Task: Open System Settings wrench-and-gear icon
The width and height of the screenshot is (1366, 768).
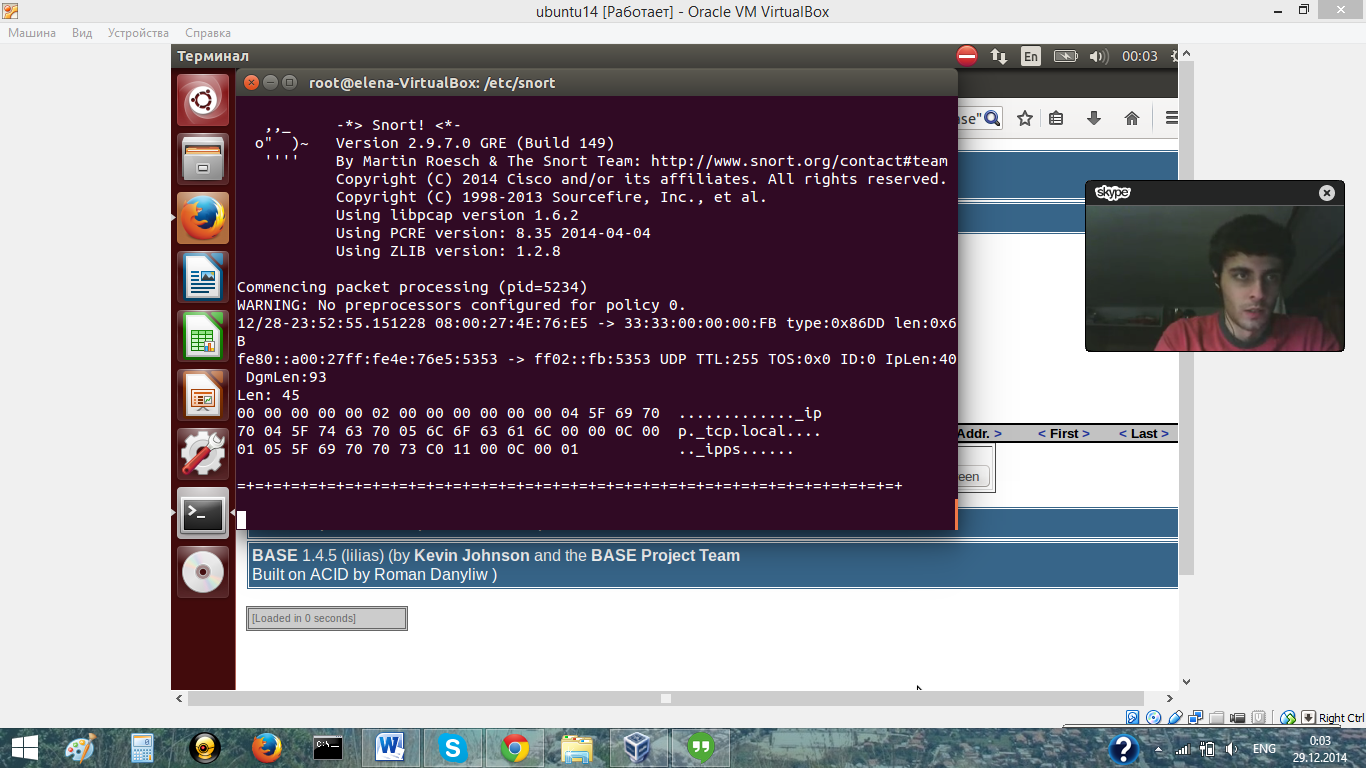Action: click(x=203, y=453)
